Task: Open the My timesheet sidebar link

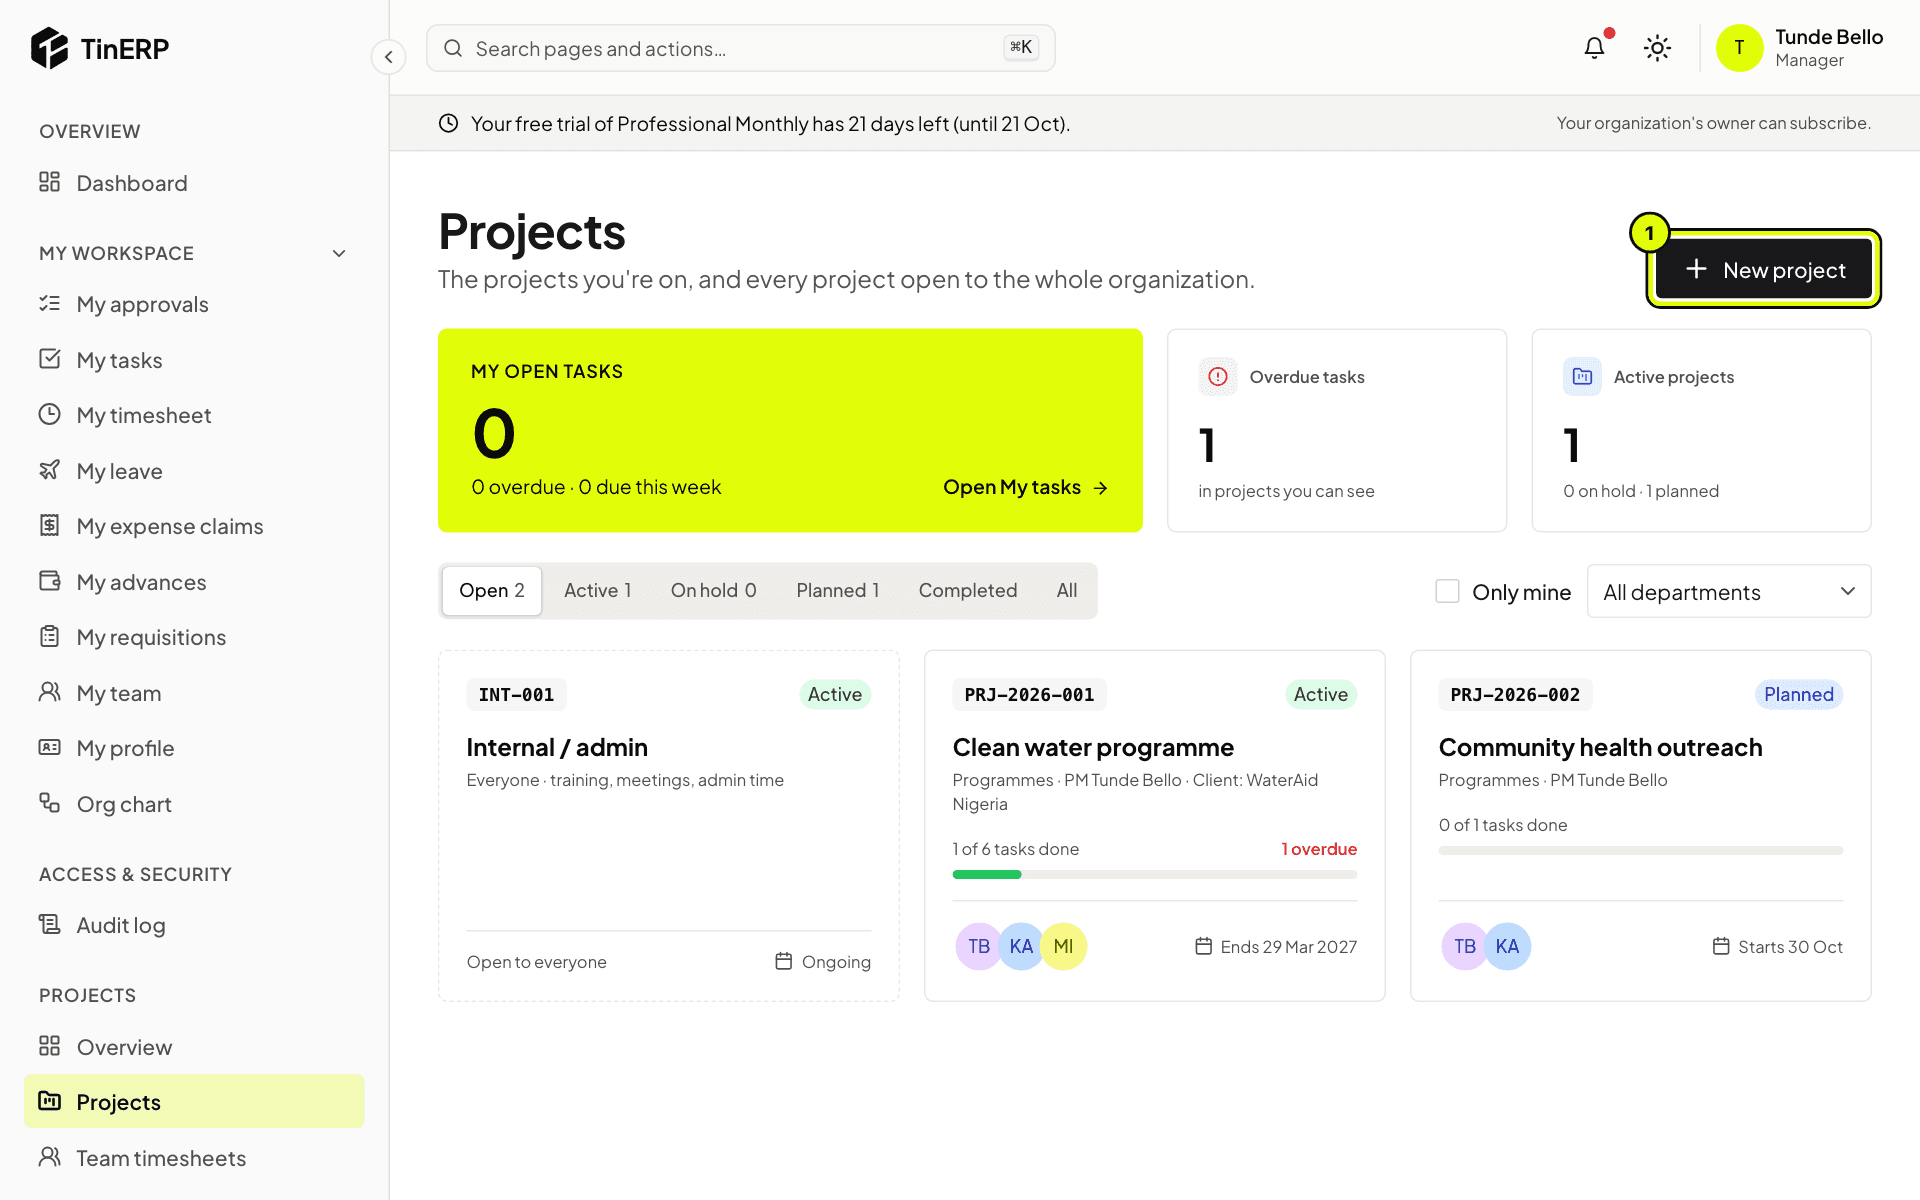Action: (x=194, y=415)
